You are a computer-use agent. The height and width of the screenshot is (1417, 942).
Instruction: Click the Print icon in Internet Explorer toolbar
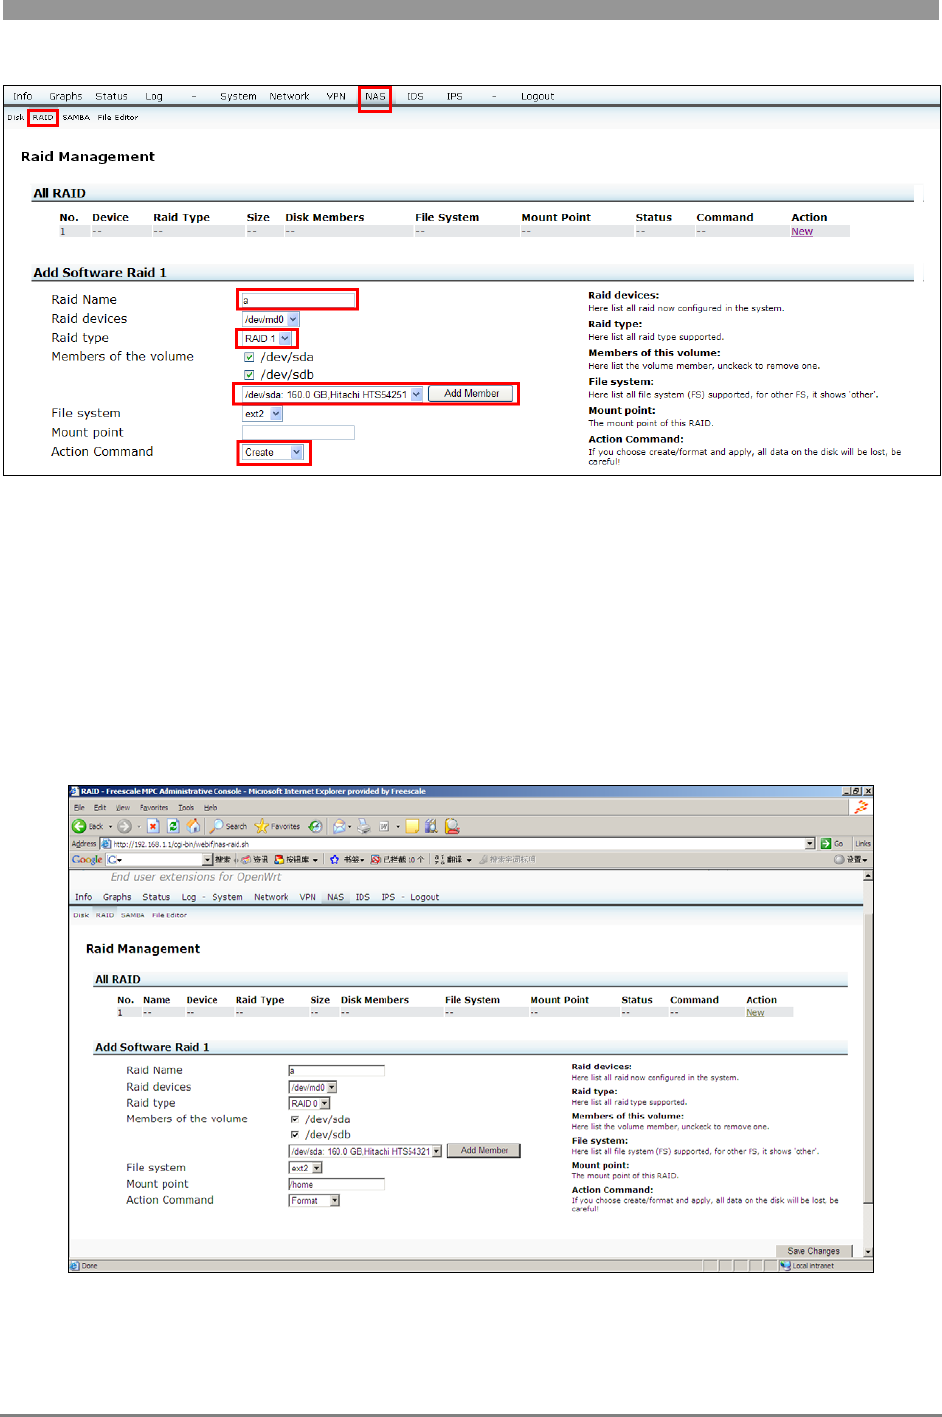pyautogui.click(x=364, y=826)
